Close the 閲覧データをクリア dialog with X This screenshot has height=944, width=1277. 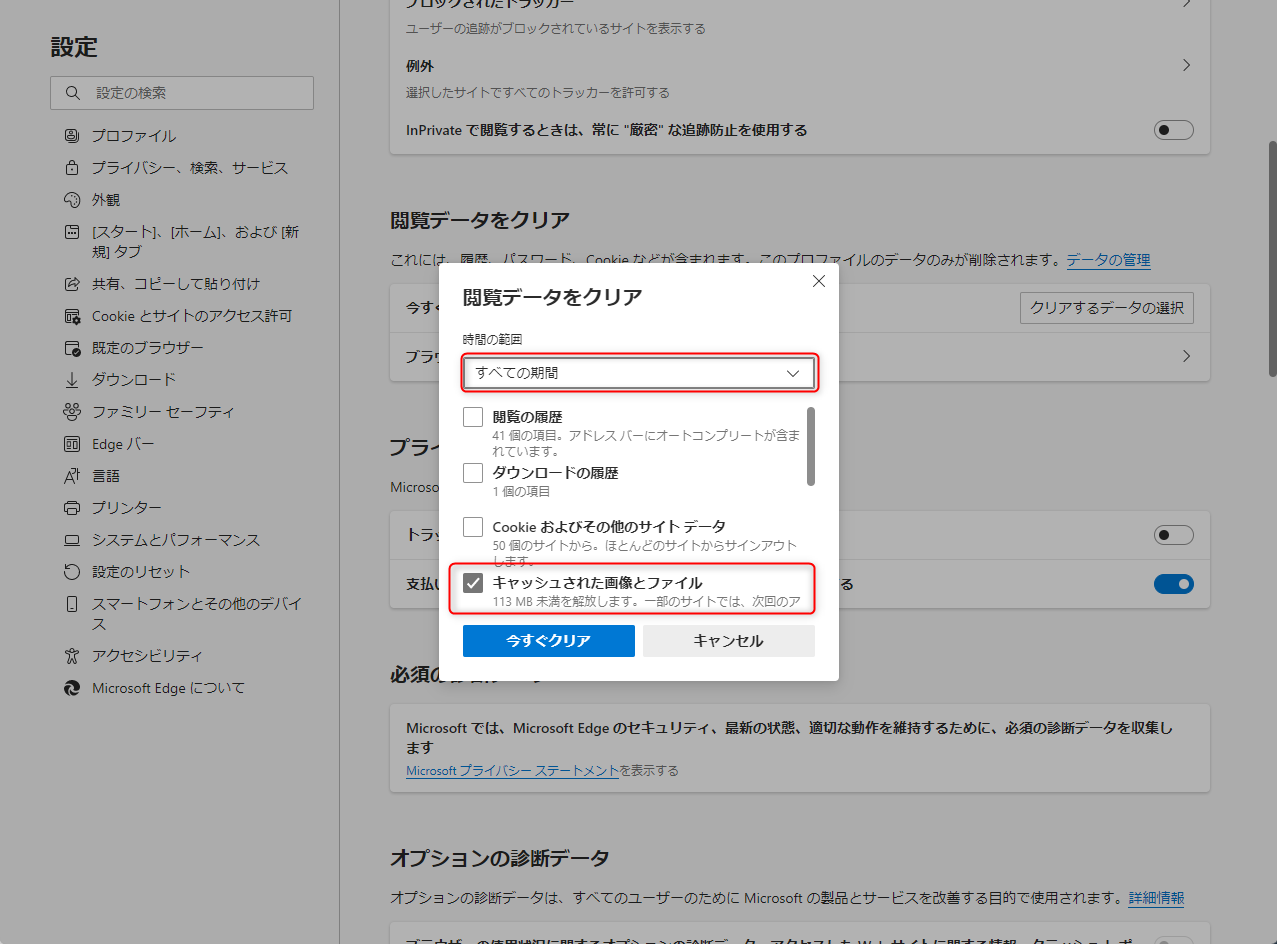pos(819,282)
